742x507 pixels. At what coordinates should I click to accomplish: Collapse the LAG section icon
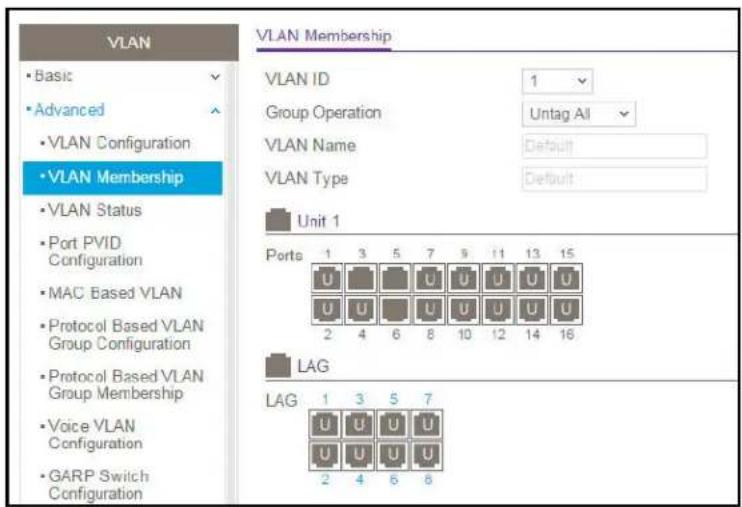click(x=278, y=365)
